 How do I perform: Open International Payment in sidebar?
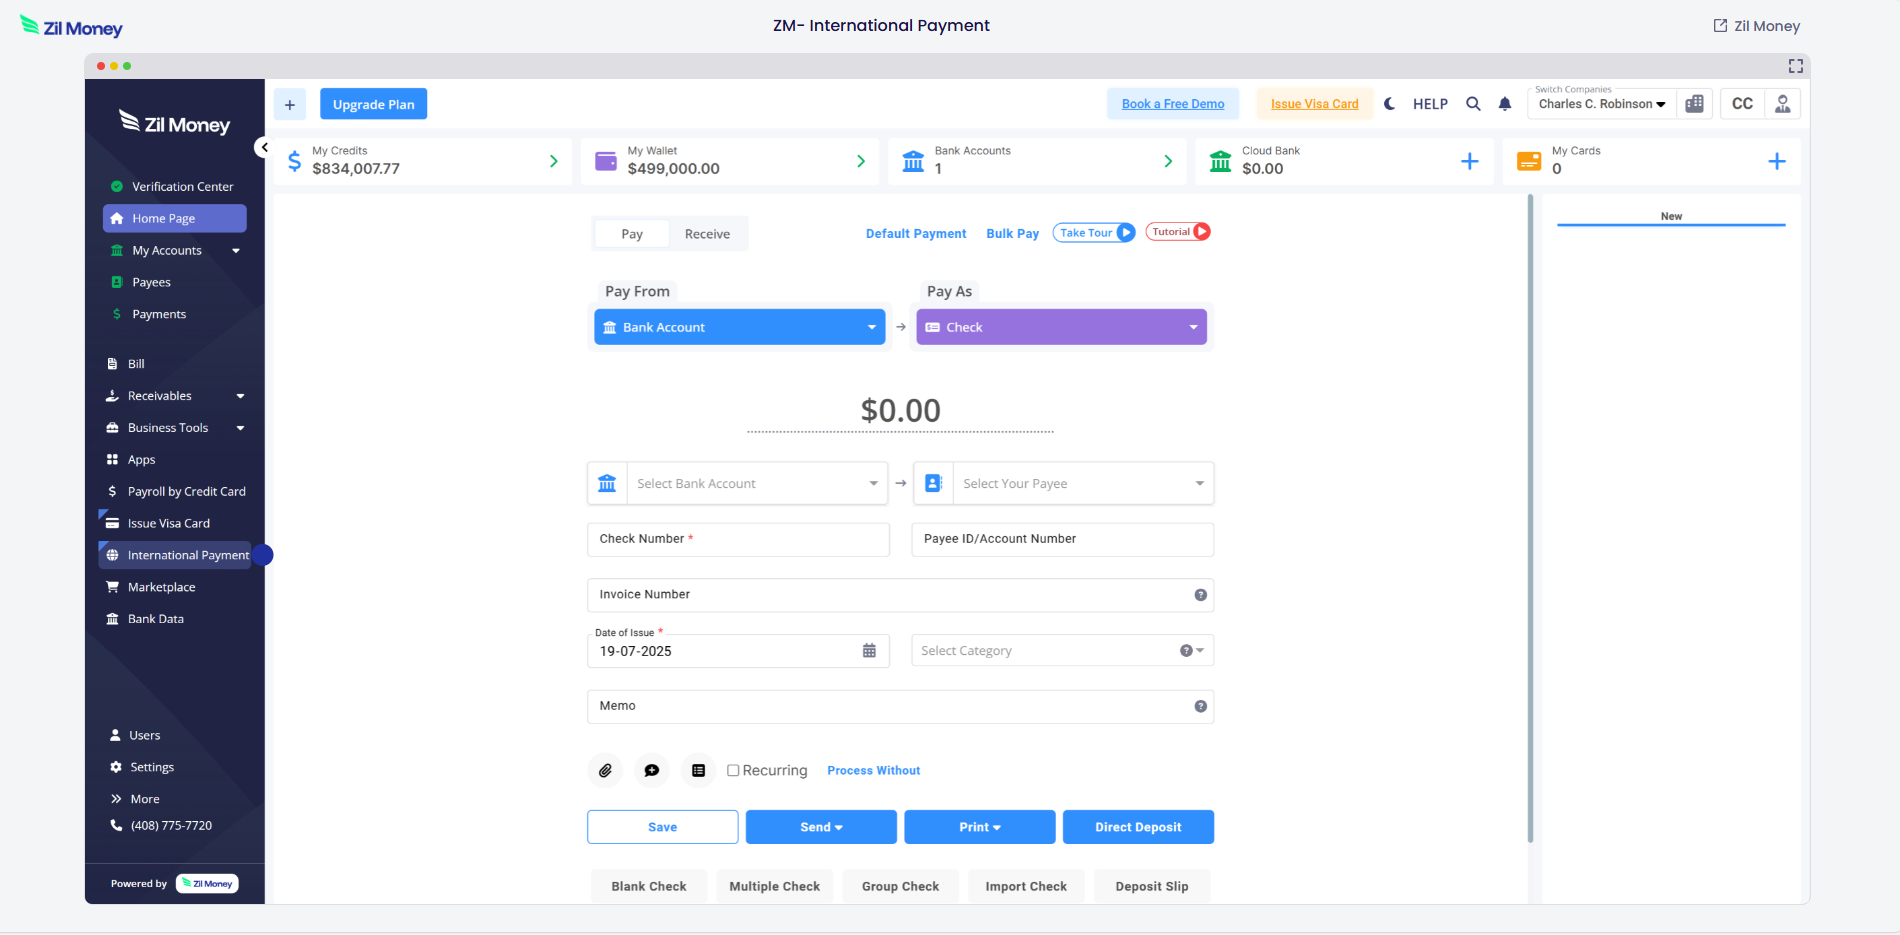tap(188, 555)
